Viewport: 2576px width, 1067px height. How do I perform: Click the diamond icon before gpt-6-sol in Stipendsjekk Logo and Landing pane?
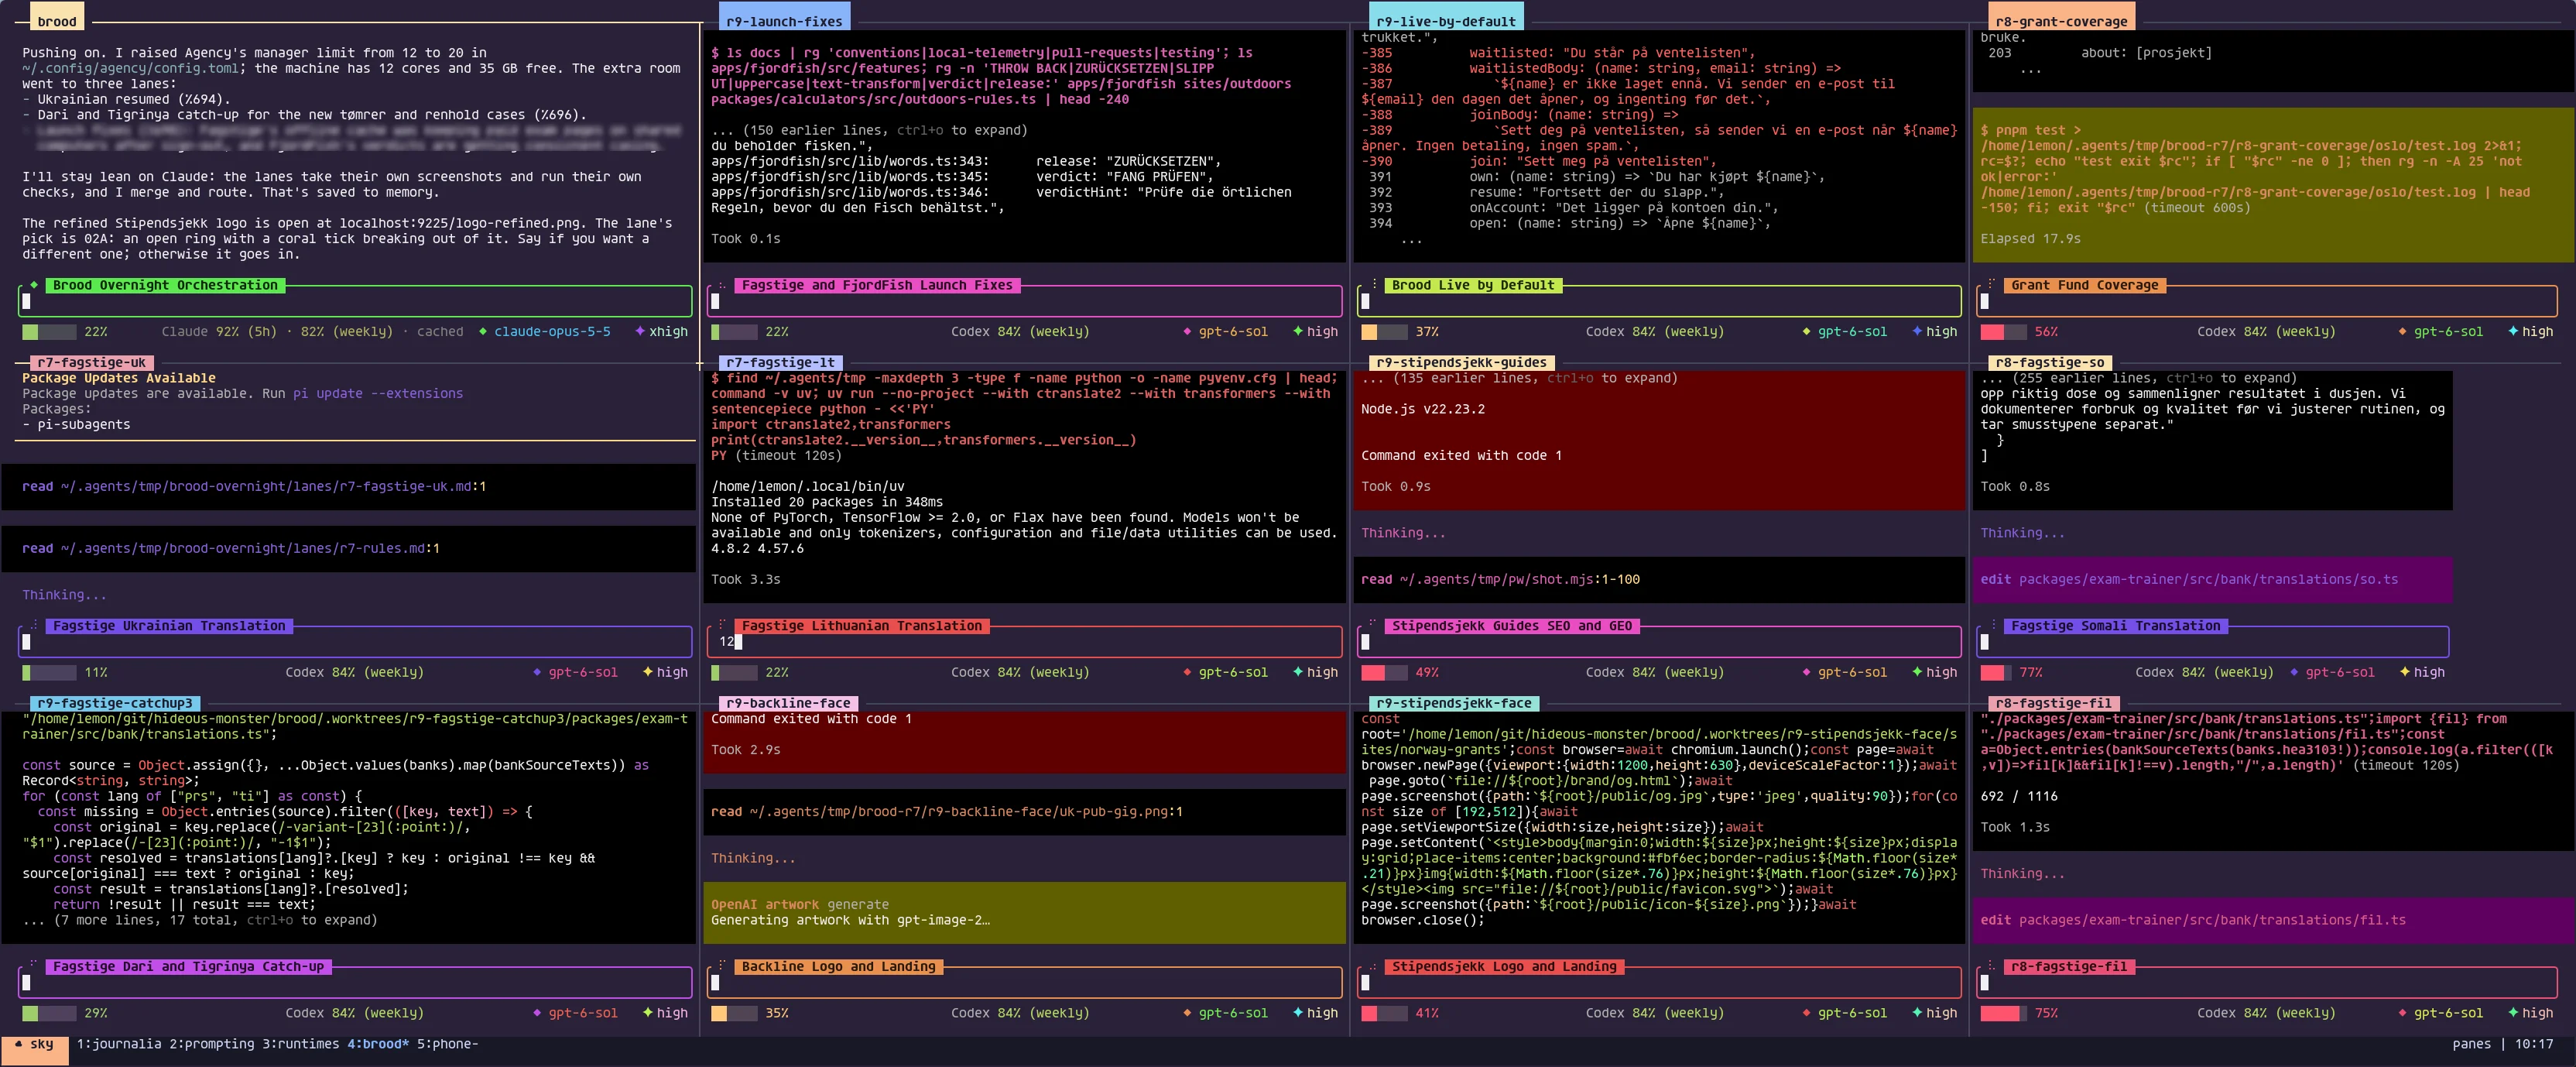[x=1806, y=1014]
